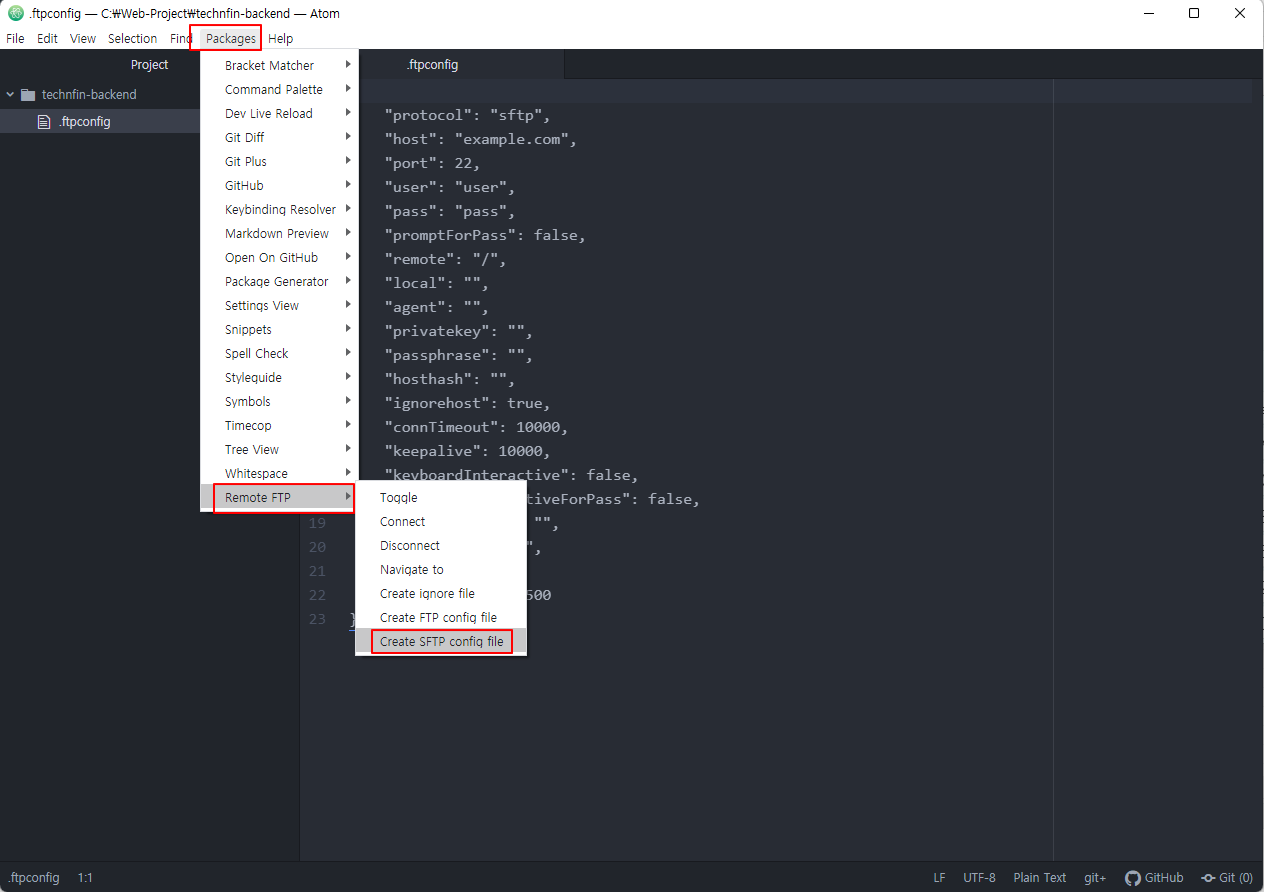Choose Connect in Remote FTP submenu
This screenshot has width=1264, height=892.
[x=441, y=521]
